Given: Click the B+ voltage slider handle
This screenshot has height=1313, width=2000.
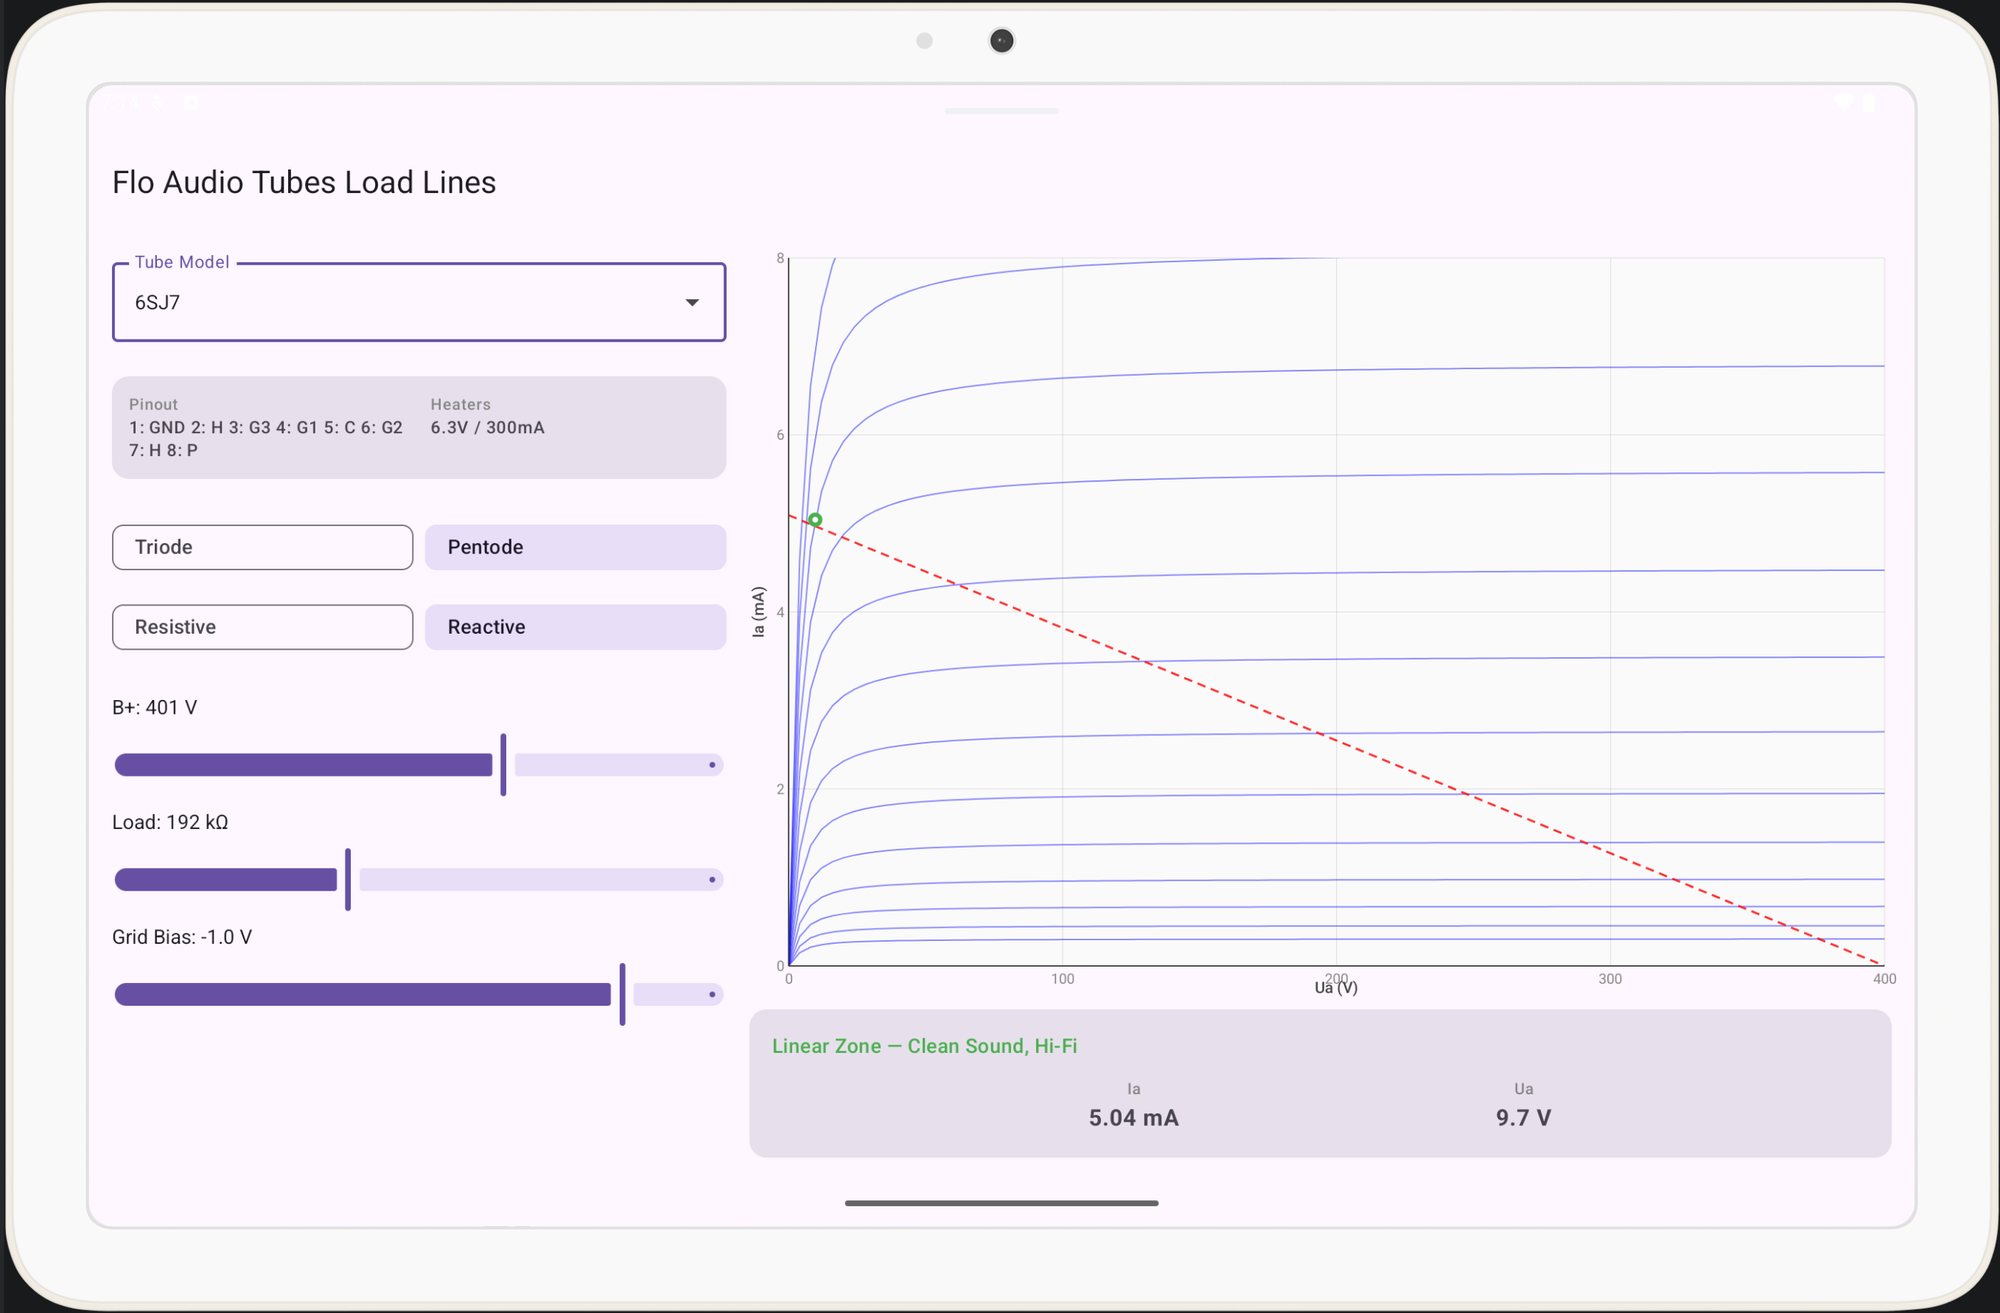Looking at the screenshot, I should 503,765.
